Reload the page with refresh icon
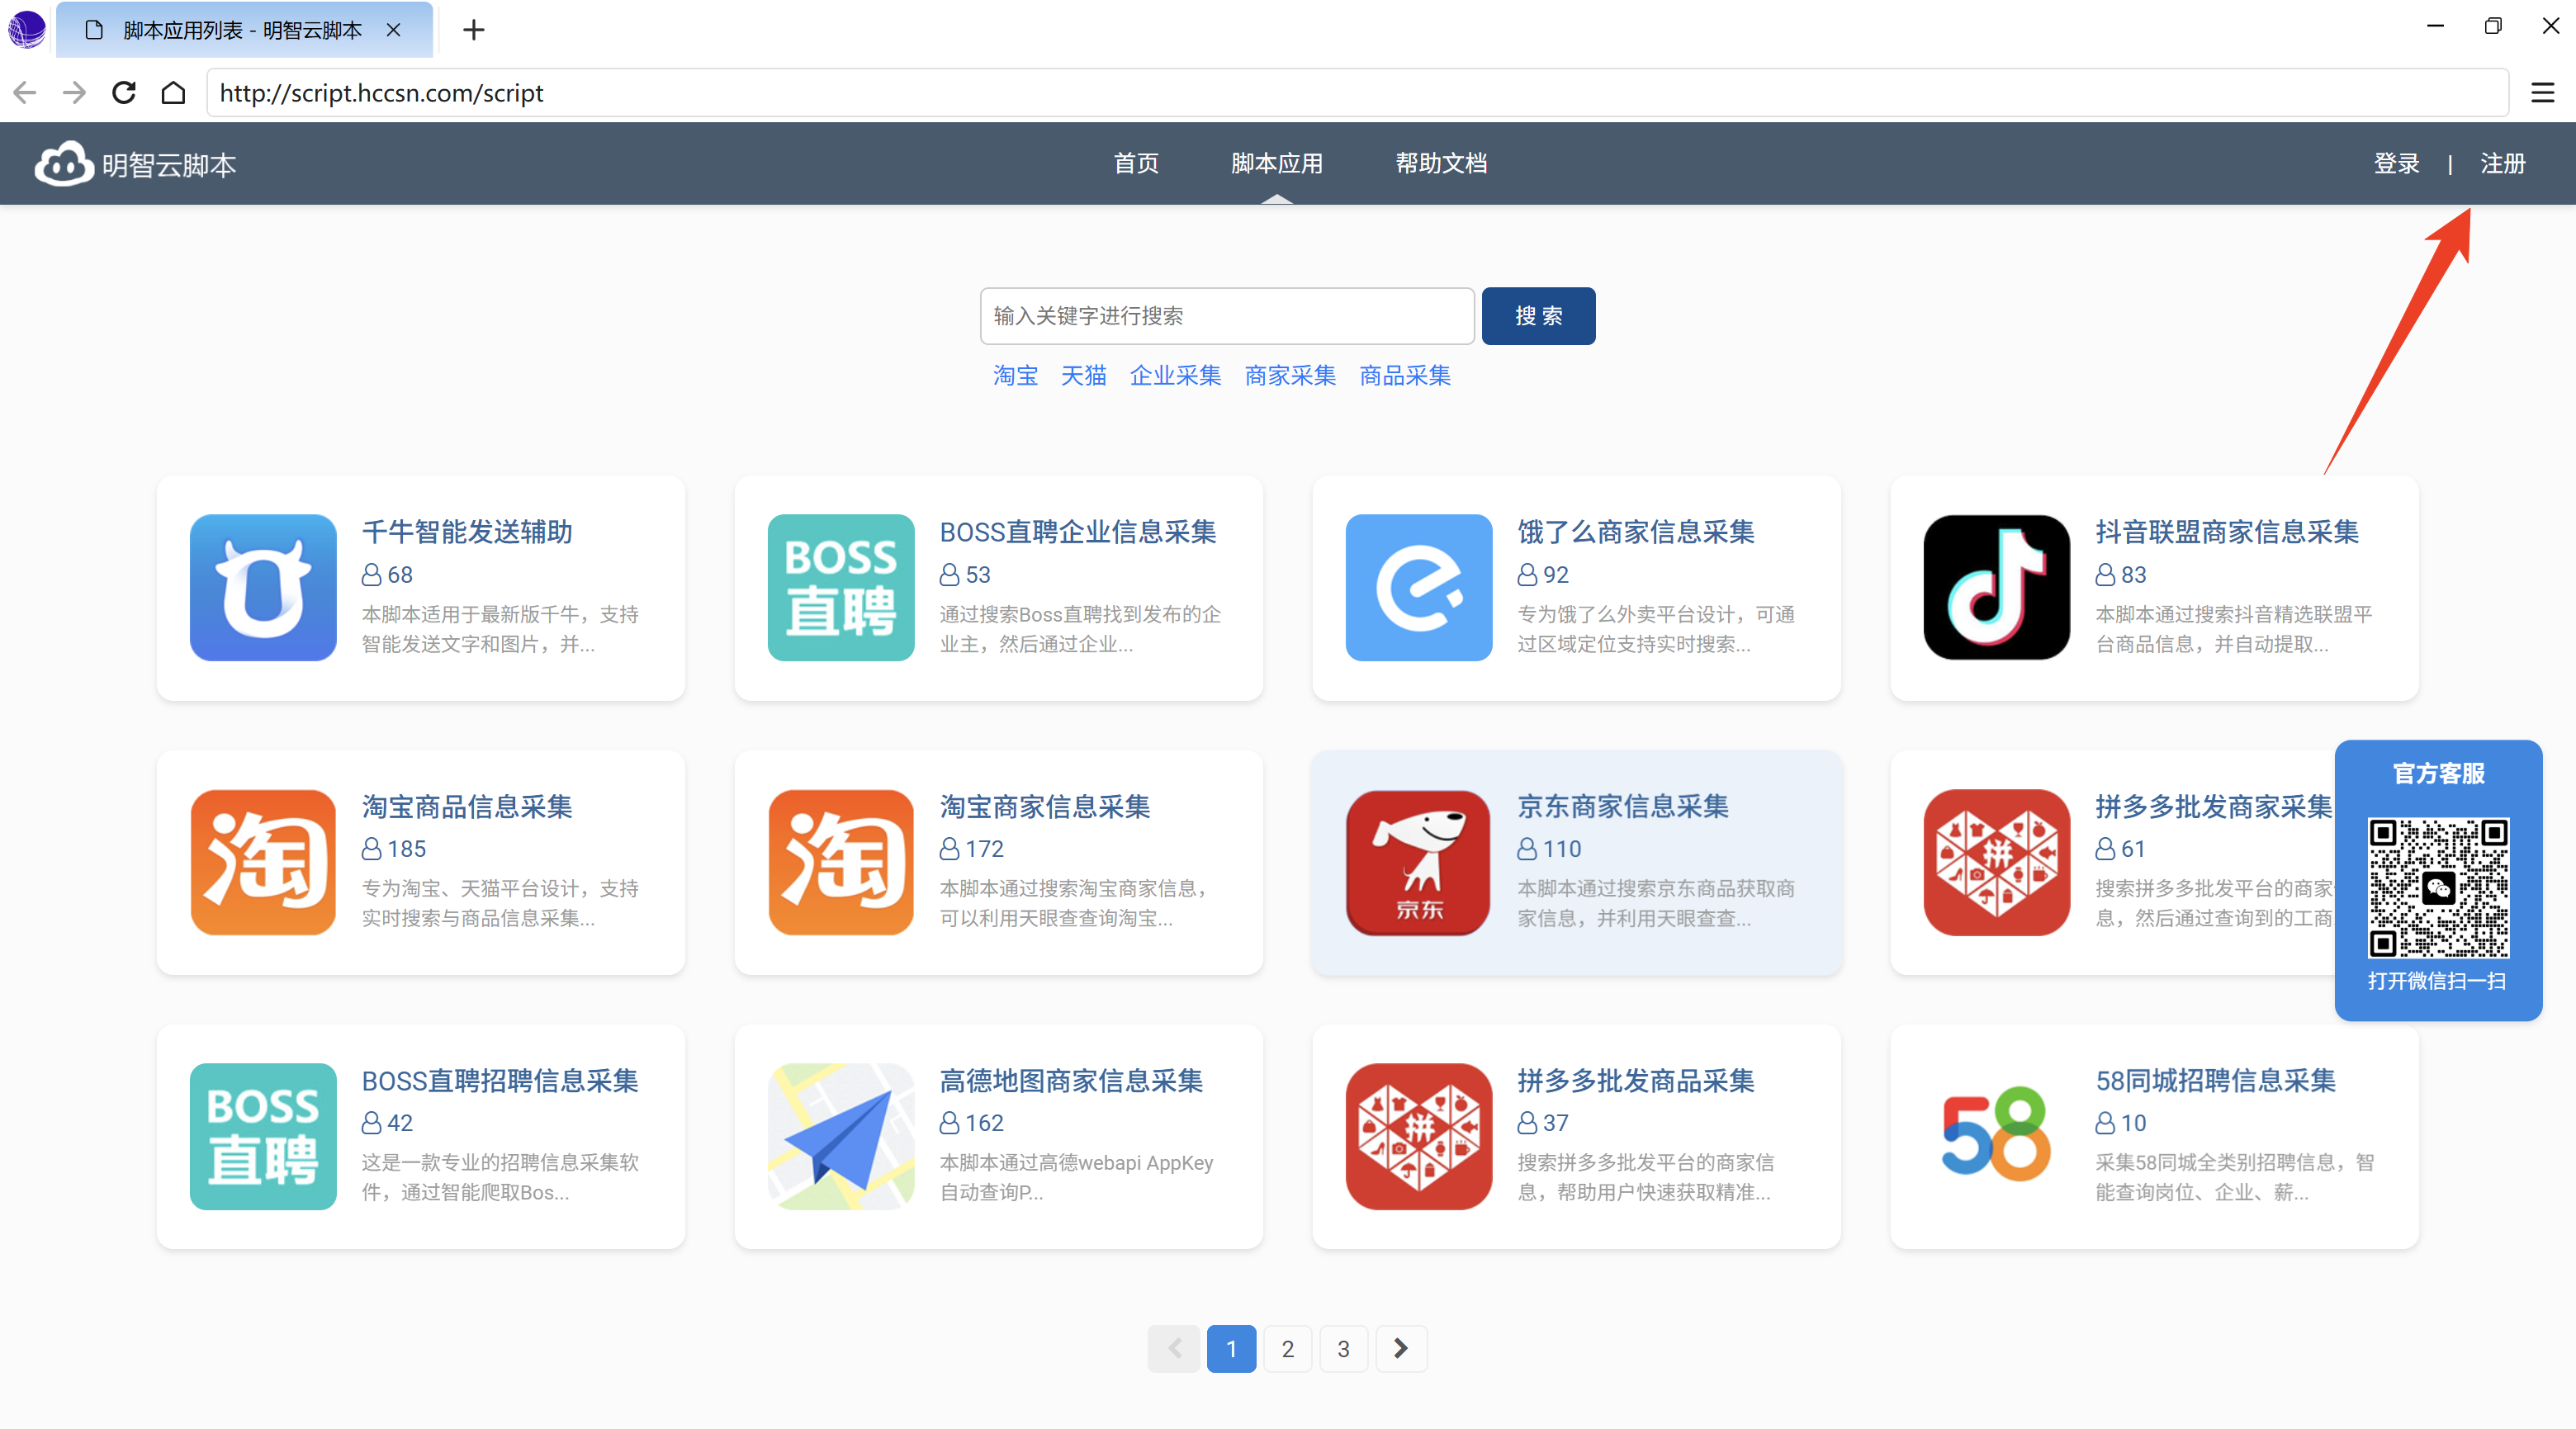 click(x=124, y=93)
